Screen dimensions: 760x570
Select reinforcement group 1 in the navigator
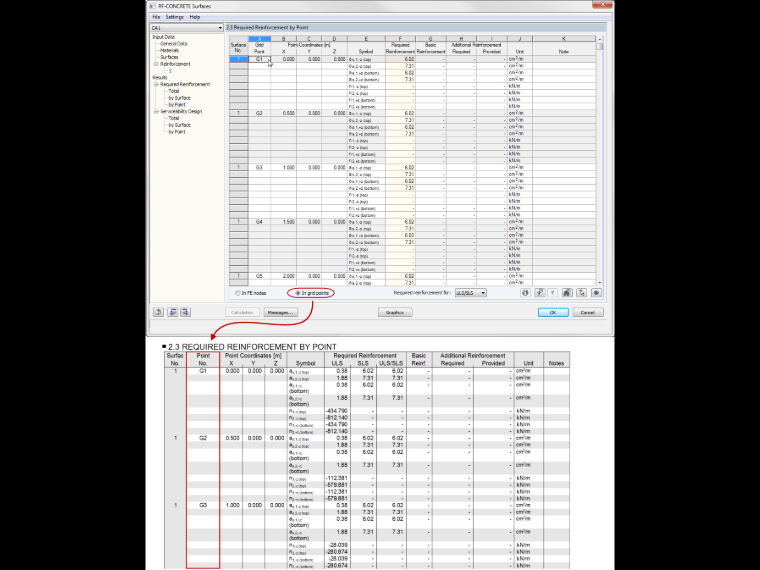click(170, 71)
